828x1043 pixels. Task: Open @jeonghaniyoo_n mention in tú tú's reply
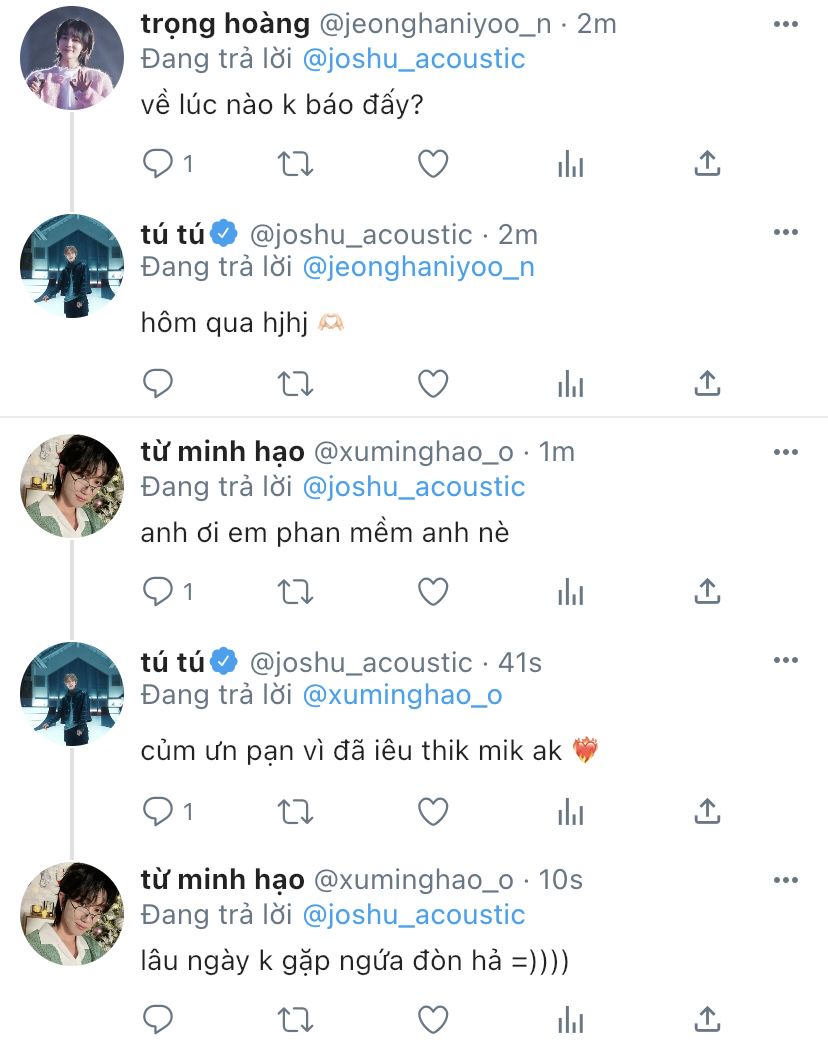pos(417,267)
